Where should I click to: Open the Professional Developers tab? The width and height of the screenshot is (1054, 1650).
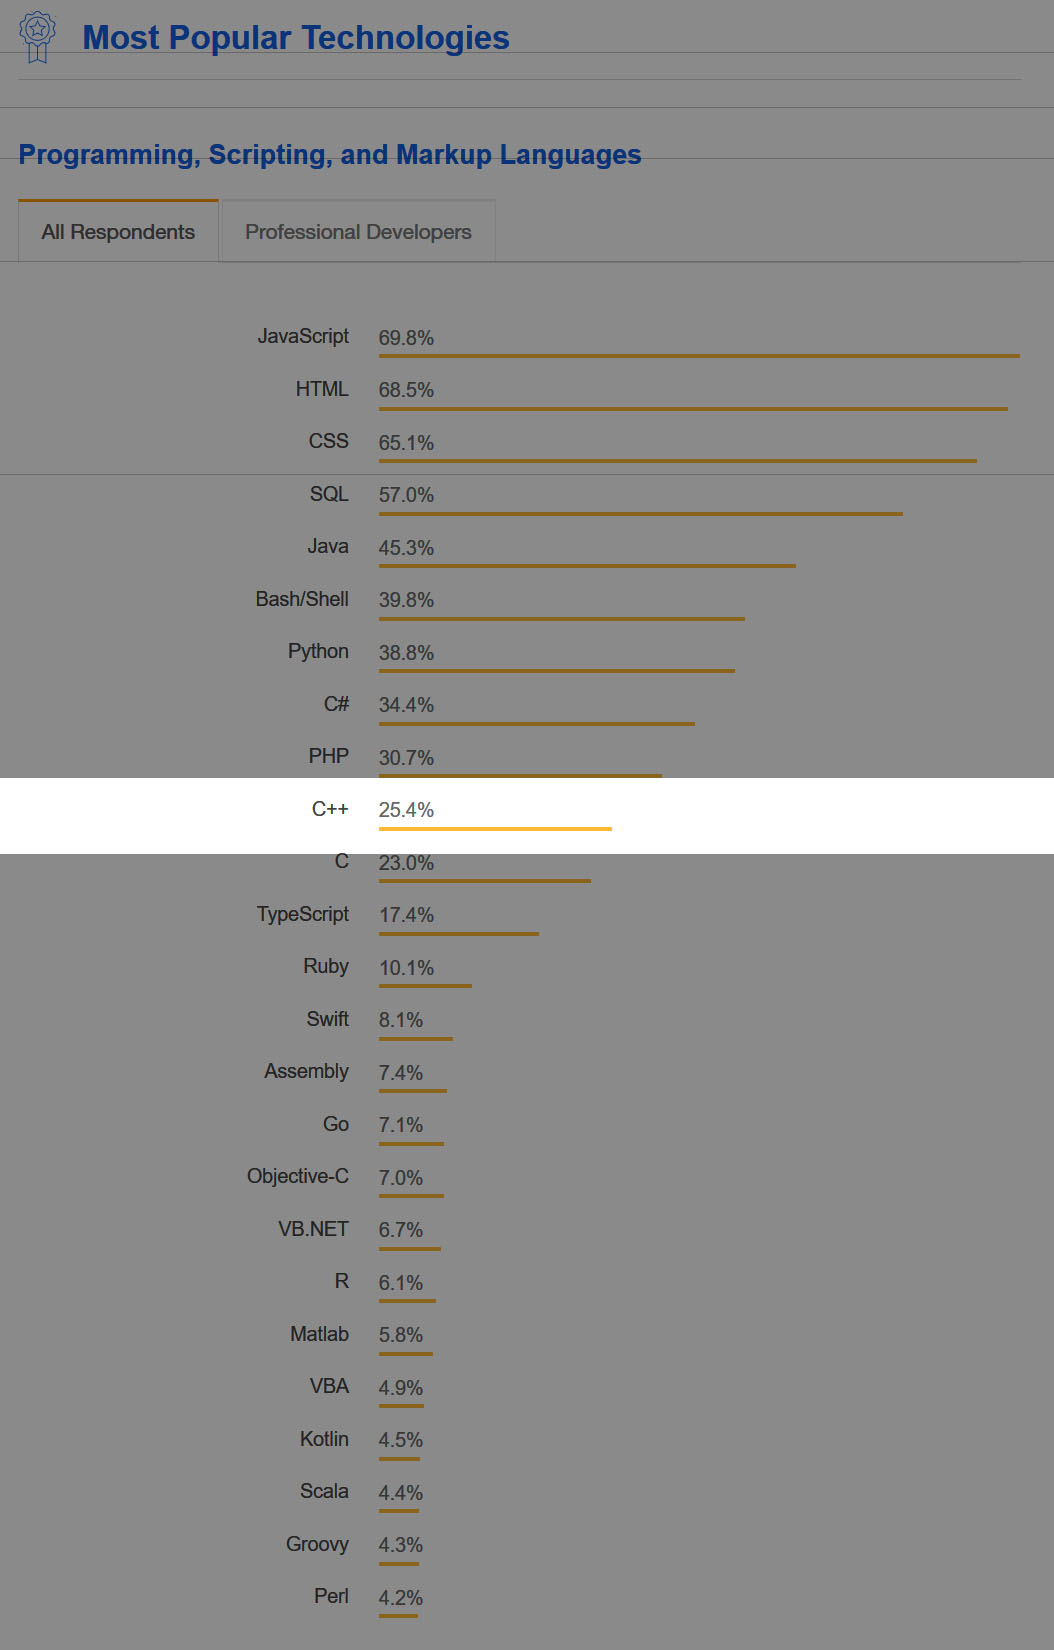358,232
